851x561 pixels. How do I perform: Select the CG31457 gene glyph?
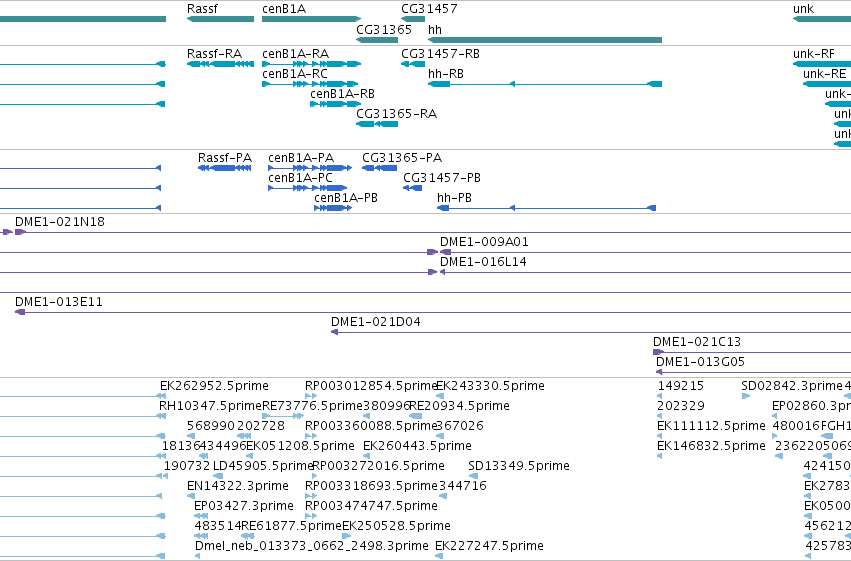(413, 19)
